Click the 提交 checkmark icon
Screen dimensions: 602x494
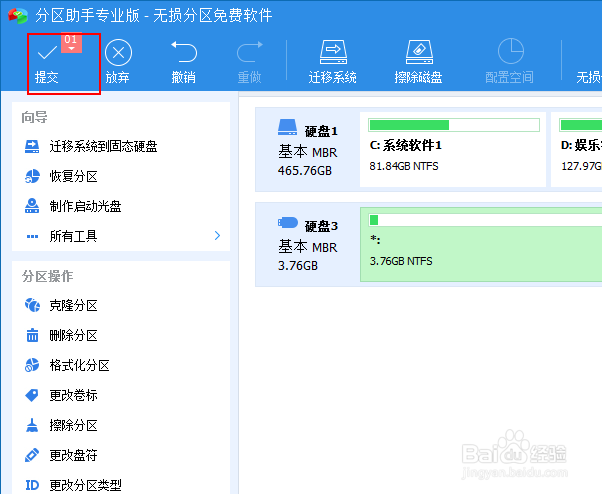pyautogui.click(x=47, y=52)
